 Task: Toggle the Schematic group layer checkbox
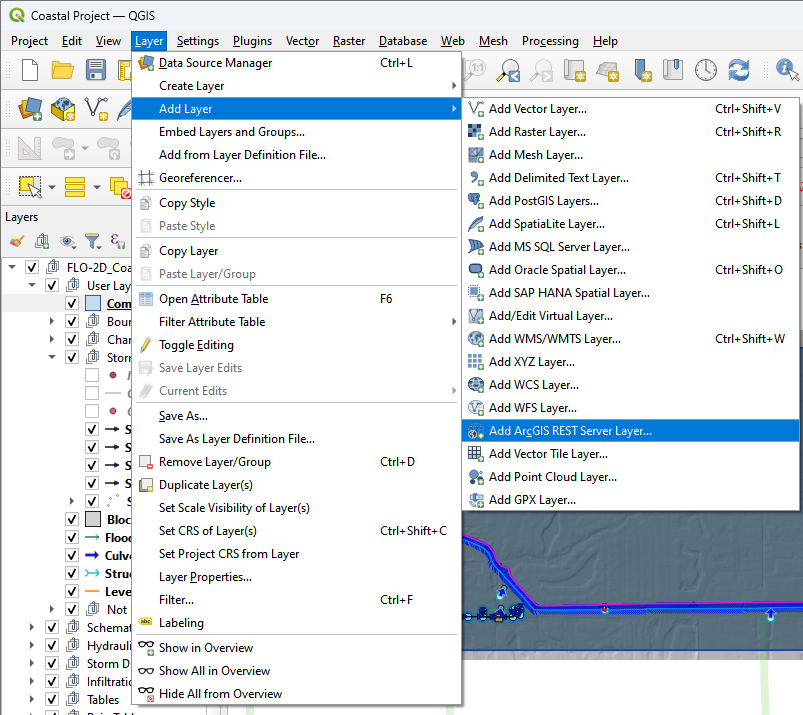[52, 628]
